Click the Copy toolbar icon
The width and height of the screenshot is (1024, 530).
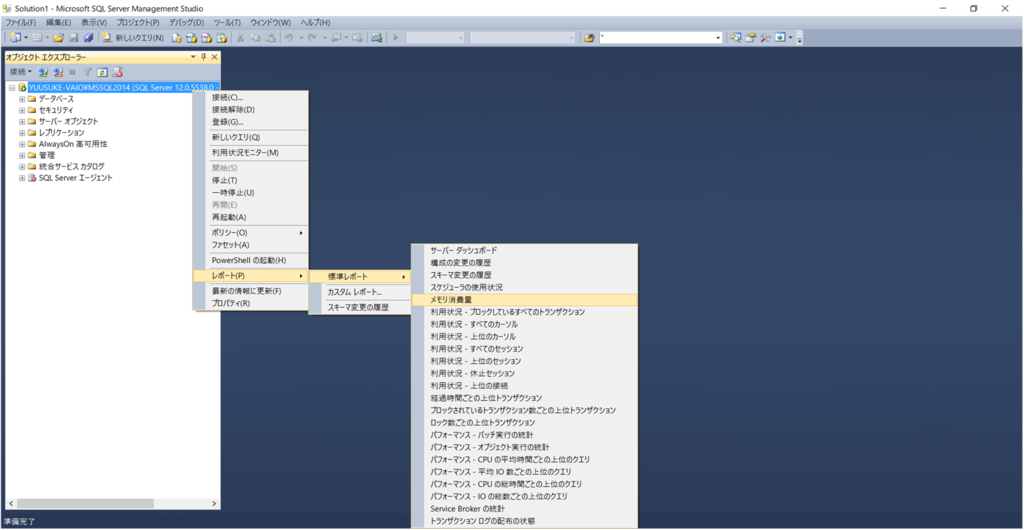pyautogui.click(x=255, y=38)
